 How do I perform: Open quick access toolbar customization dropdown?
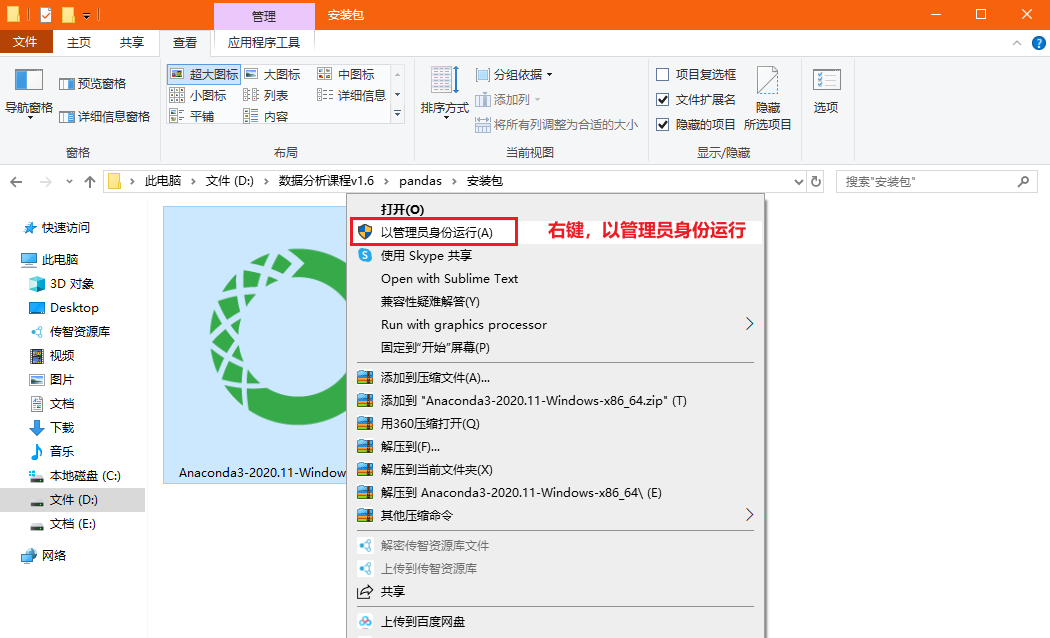86,15
